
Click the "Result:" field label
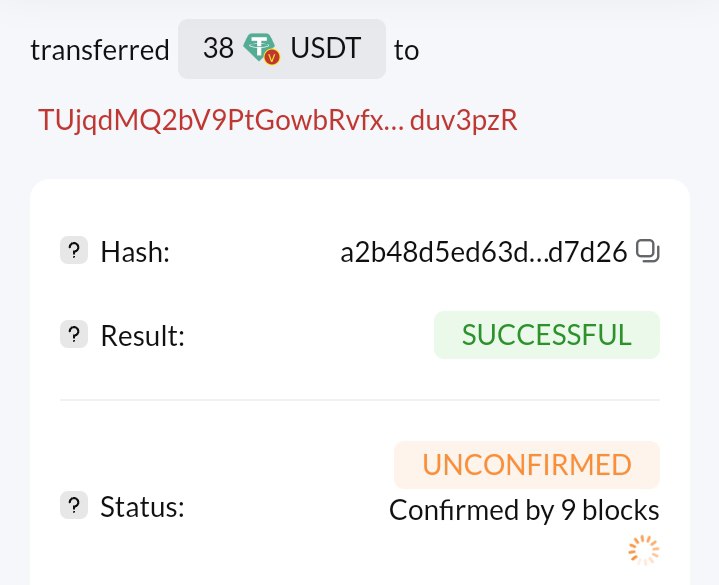tap(143, 336)
